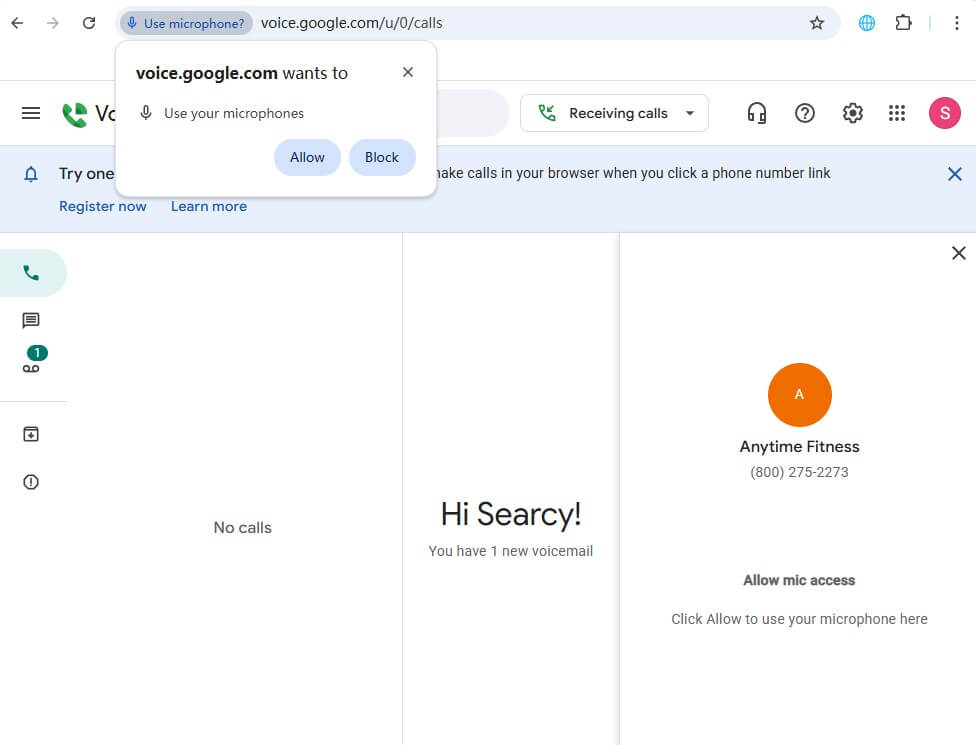Block microphone access for voice.google.com

pos(382,157)
